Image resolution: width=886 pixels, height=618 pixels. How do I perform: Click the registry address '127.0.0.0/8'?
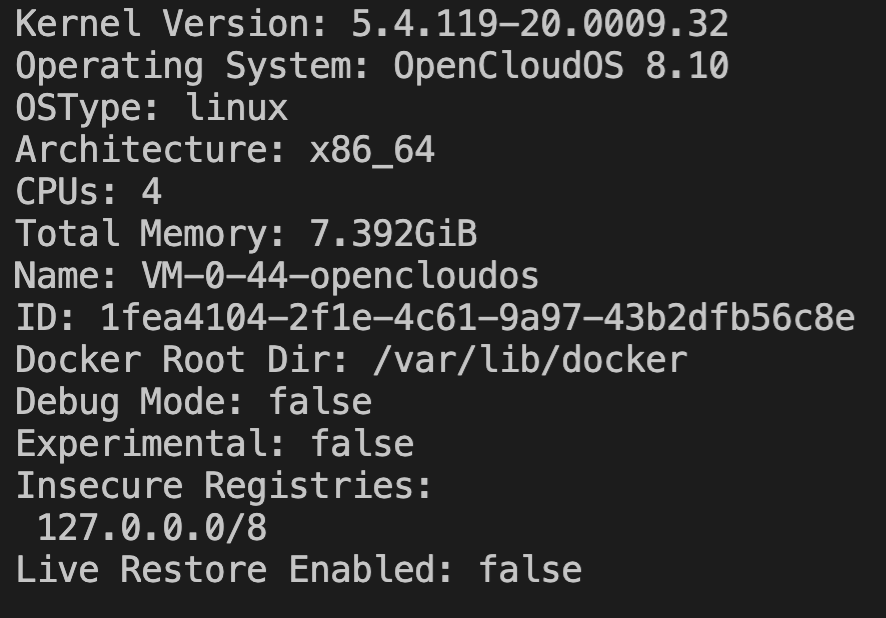(x=152, y=528)
